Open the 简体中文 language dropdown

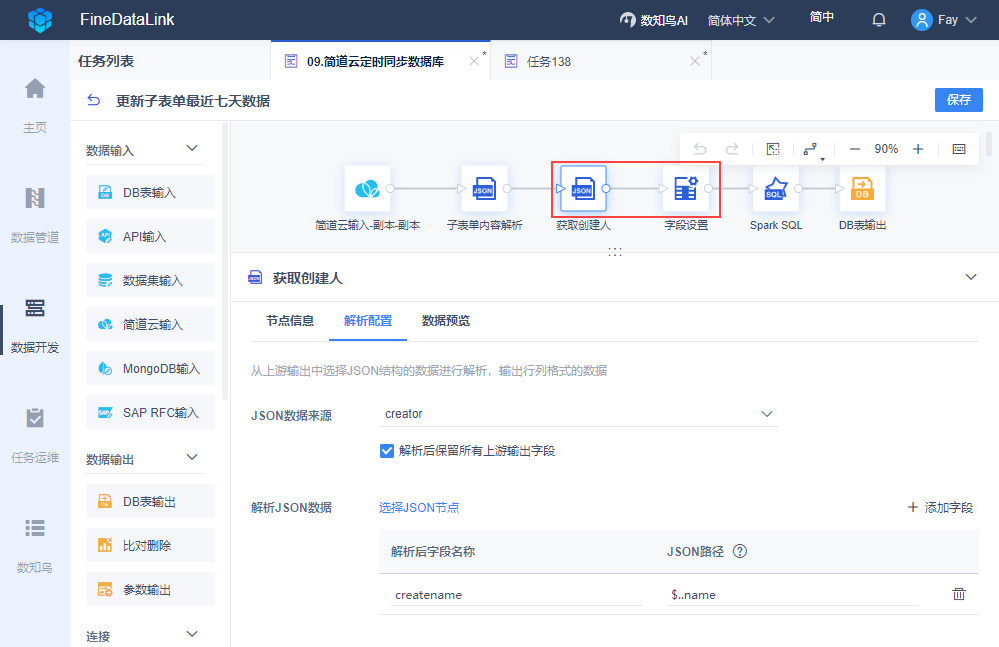[x=741, y=20]
